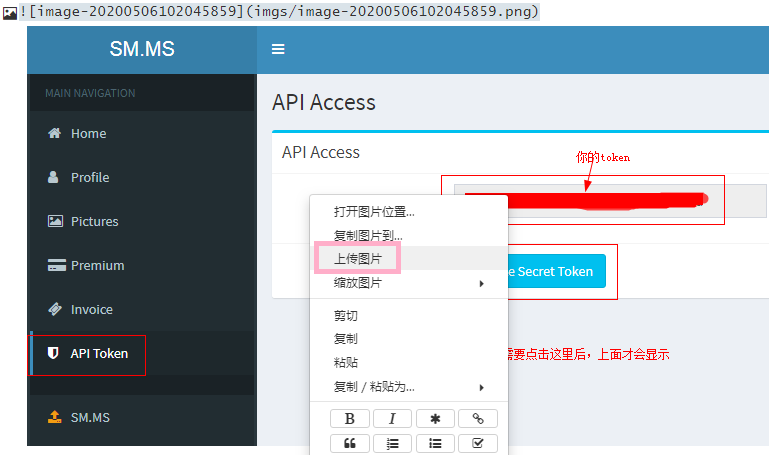Insert blockquote with the quote button
This screenshot has height=455, width=783.
click(350, 444)
